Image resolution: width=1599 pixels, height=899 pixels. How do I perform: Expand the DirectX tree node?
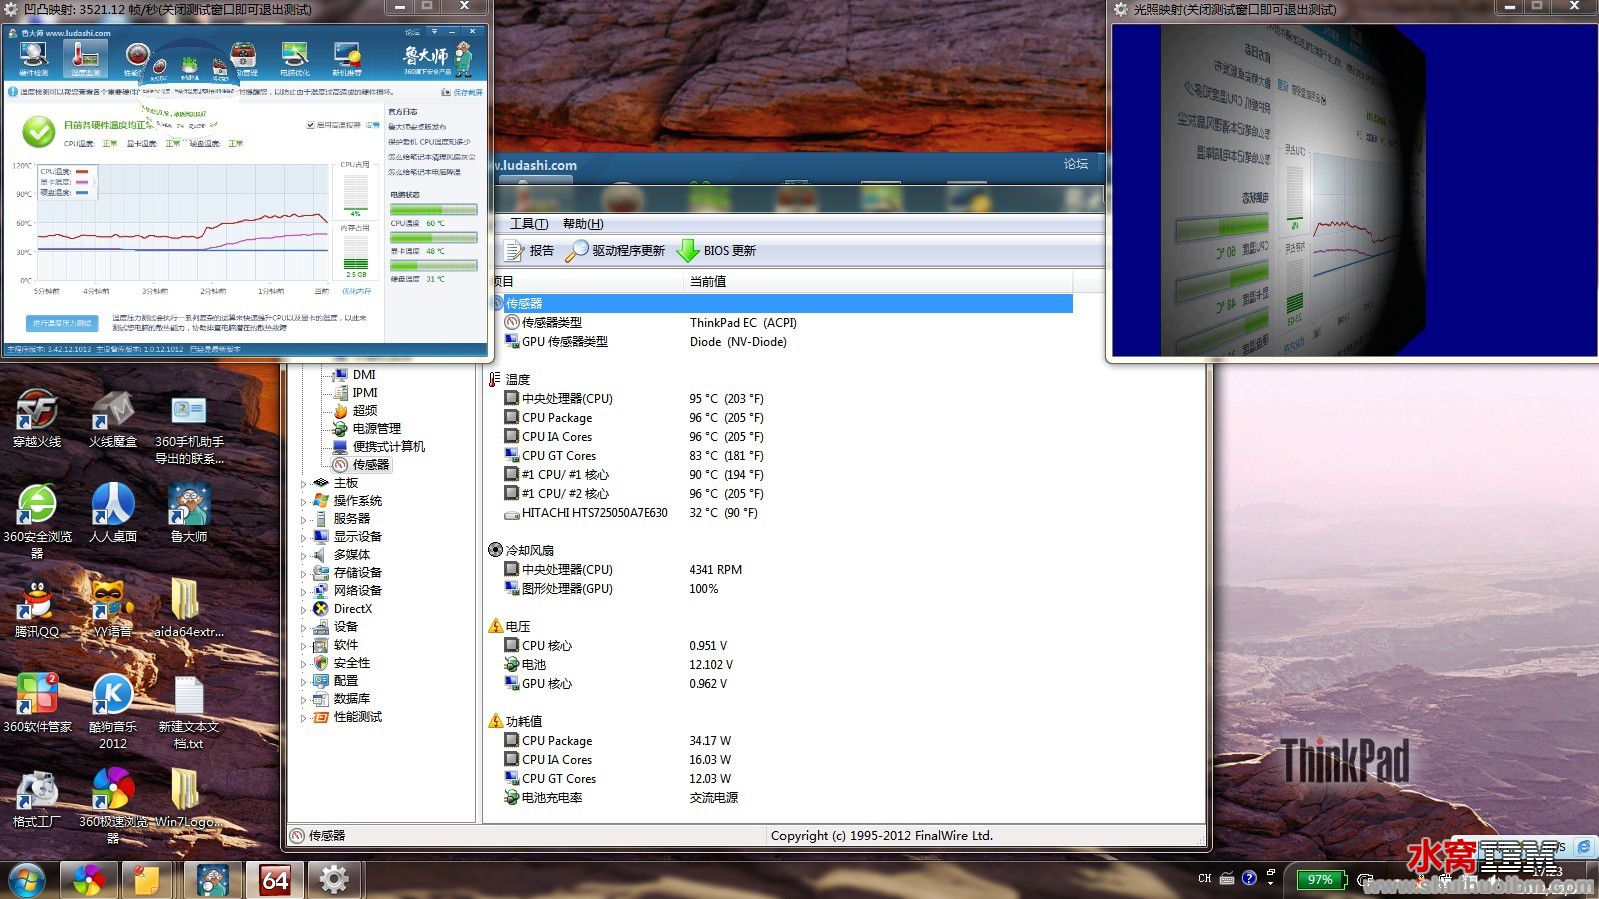tap(304, 610)
